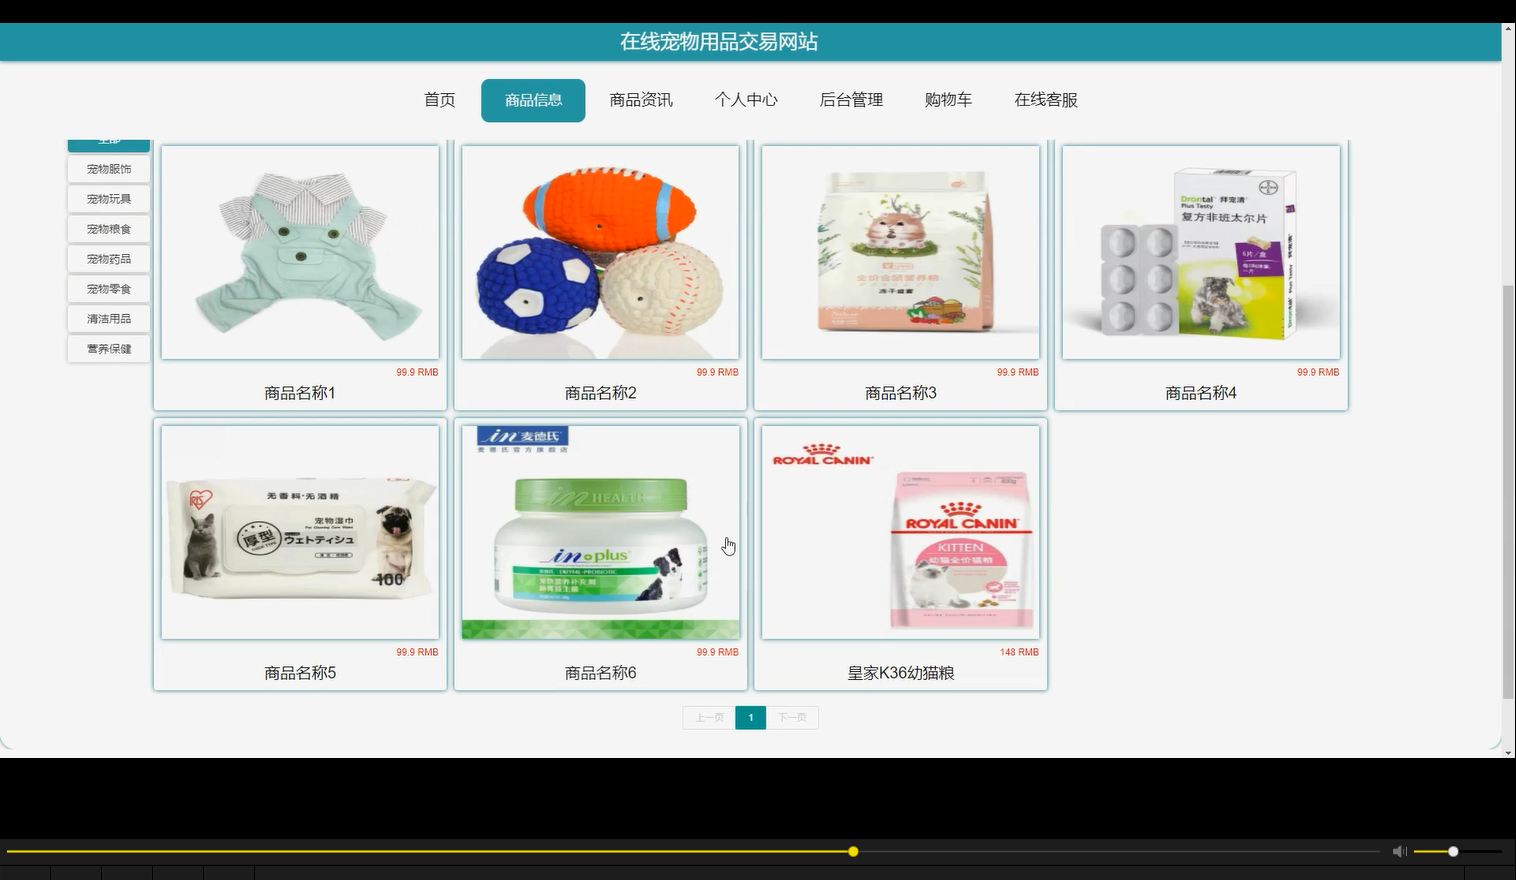Click the video playback progress slider
Screen dimensions: 1516x880
[x=852, y=851]
